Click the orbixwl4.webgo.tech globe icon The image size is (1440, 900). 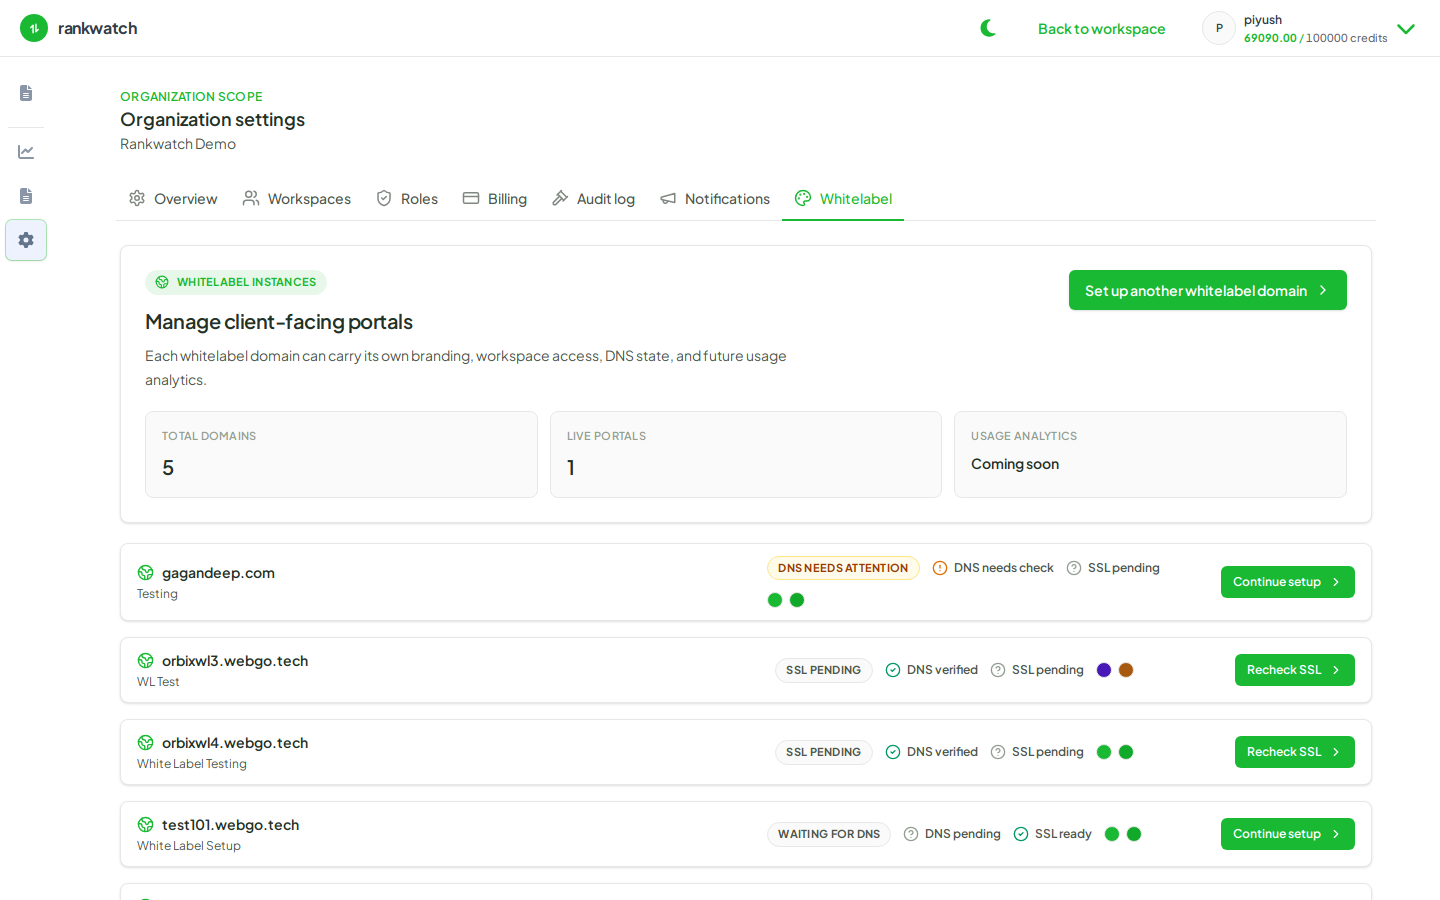coord(146,743)
